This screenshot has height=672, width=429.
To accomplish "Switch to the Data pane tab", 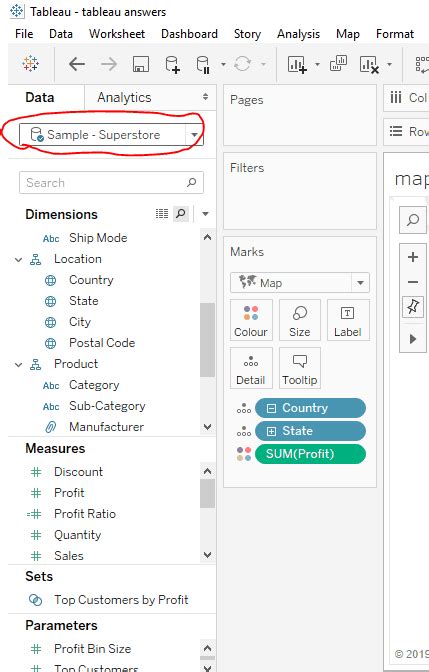I will (40, 98).
